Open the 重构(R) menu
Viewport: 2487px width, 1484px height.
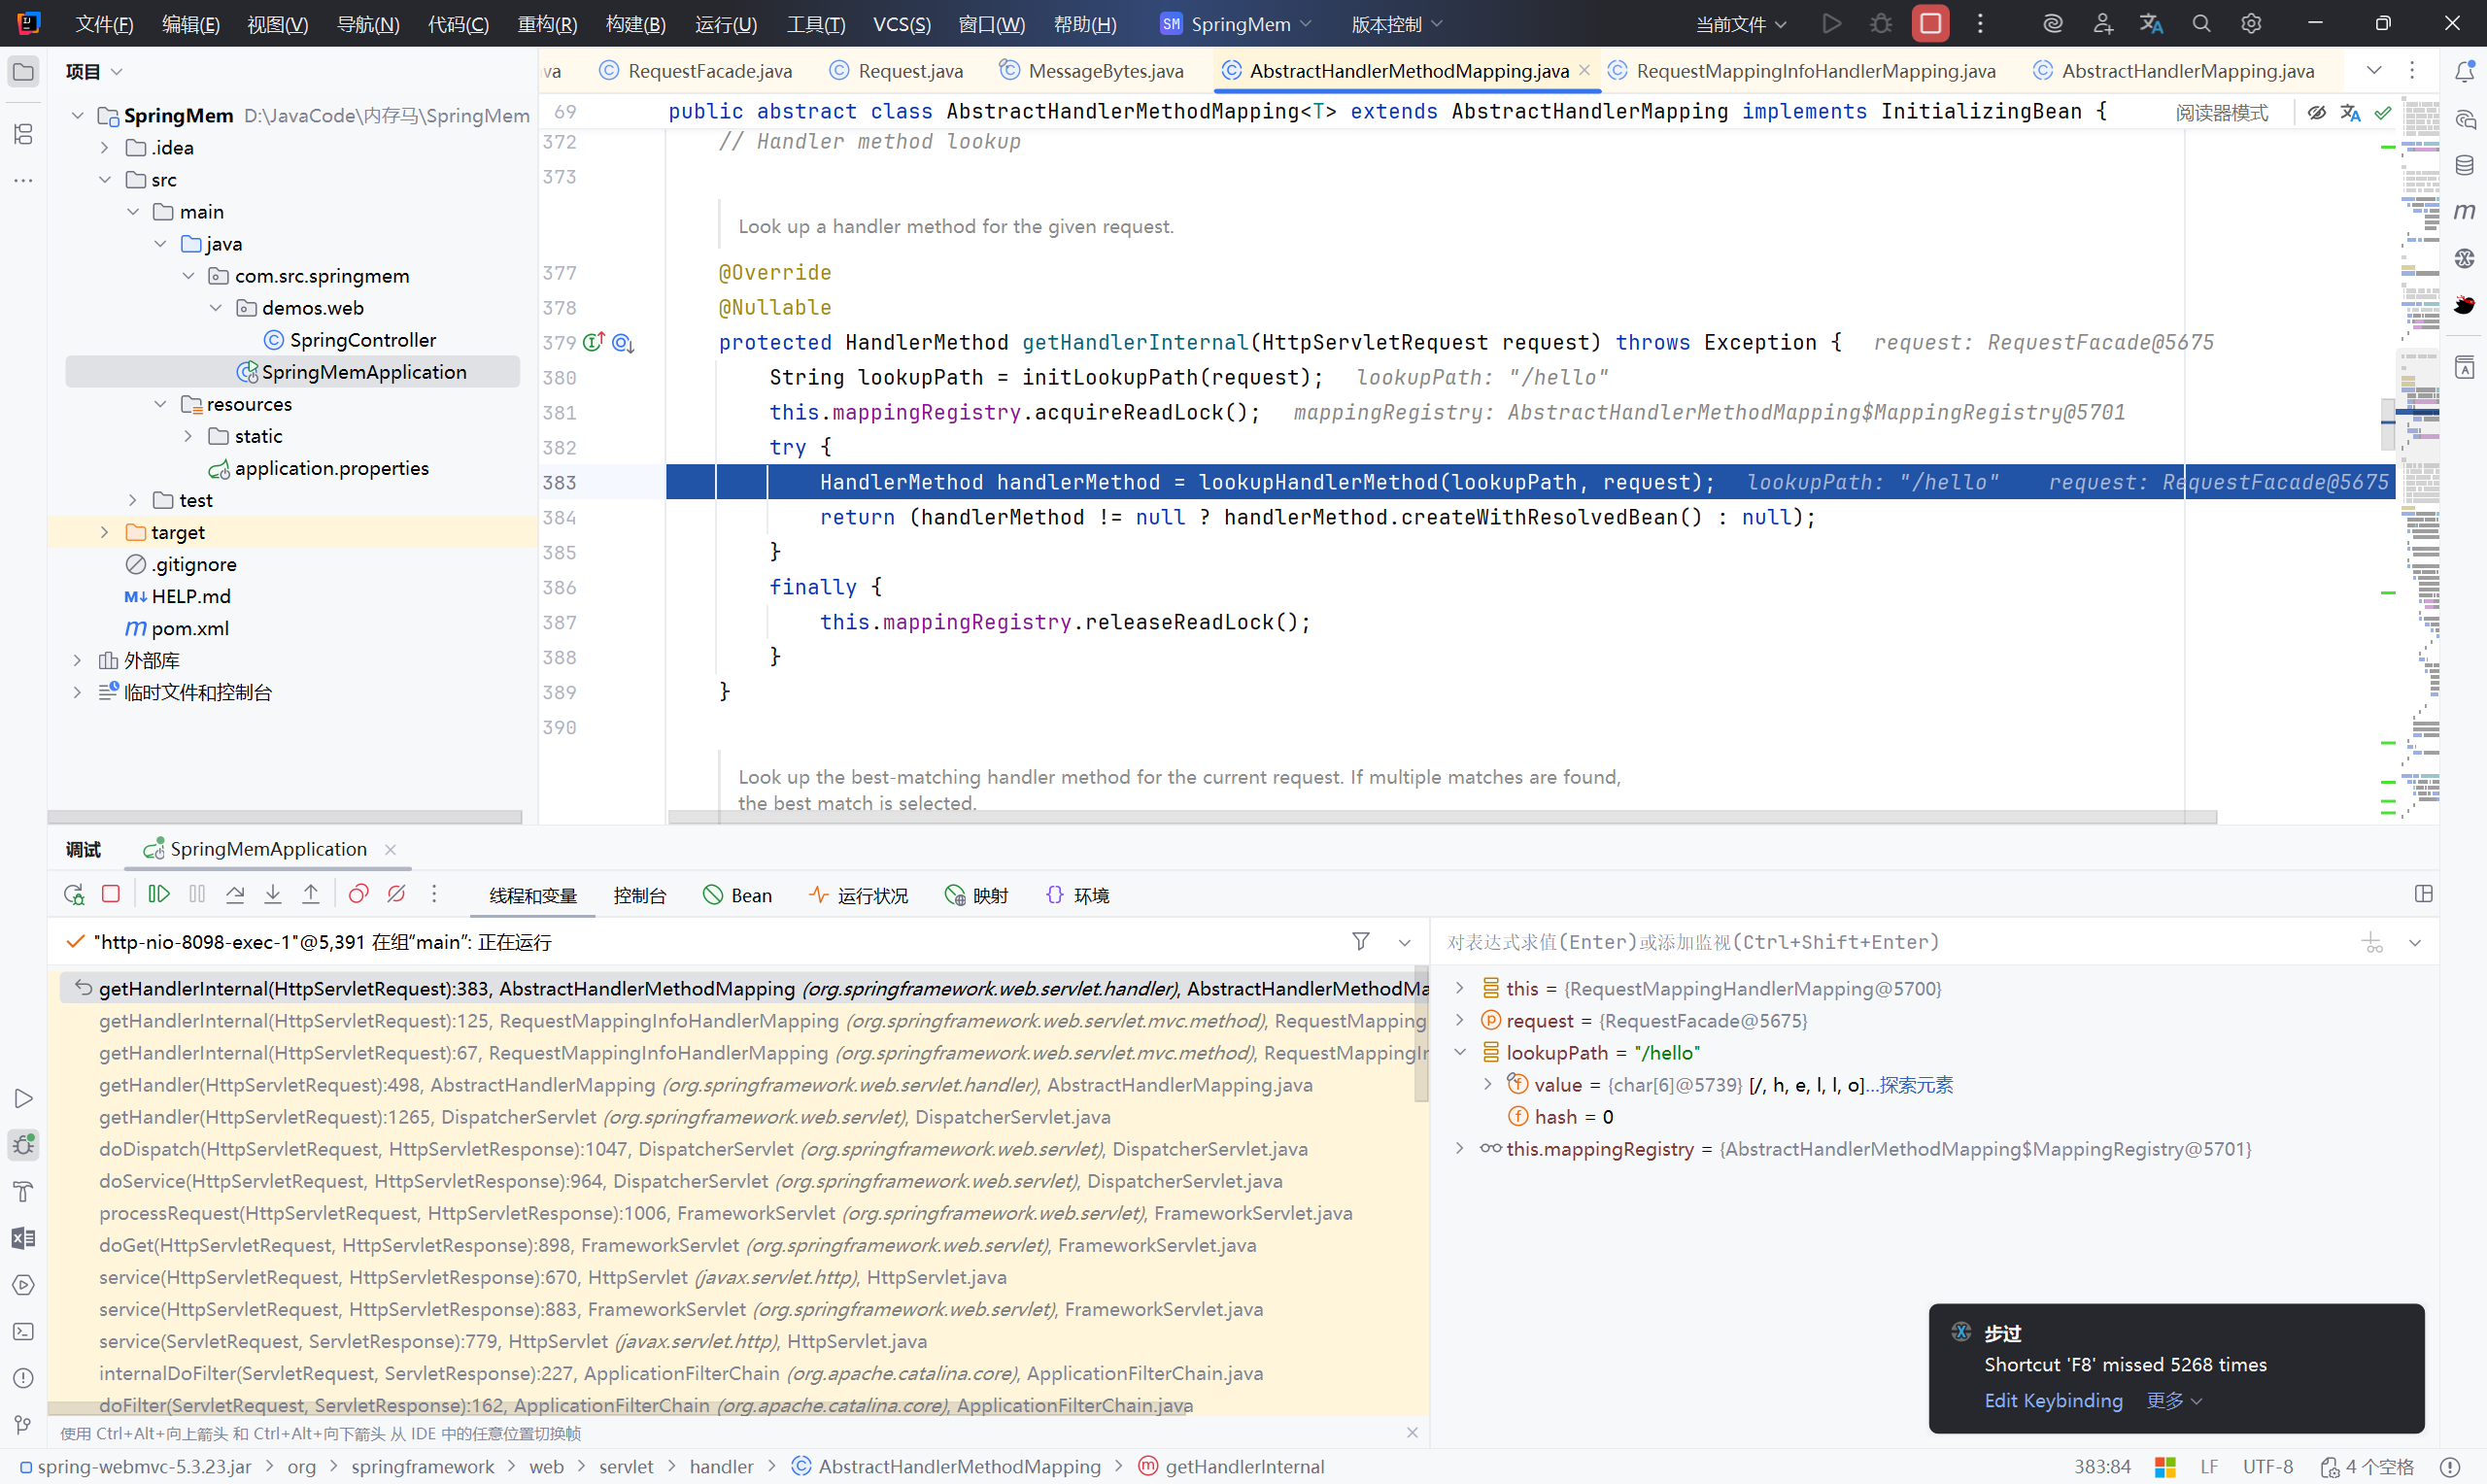coord(547,24)
